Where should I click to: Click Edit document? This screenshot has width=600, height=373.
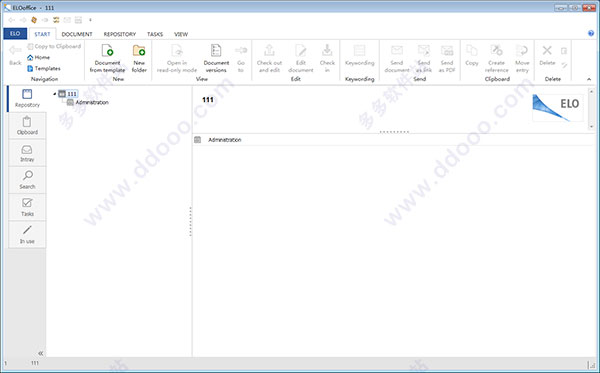pyautogui.click(x=301, y=58)
